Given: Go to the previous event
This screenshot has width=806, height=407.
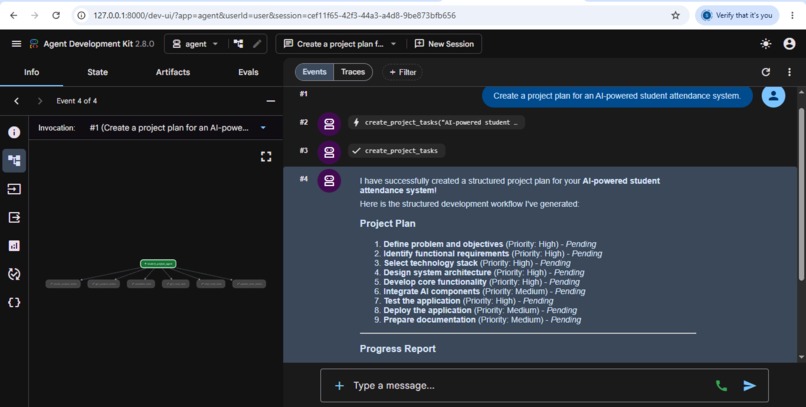Looking at the screenshot, I should click(16, 101).
